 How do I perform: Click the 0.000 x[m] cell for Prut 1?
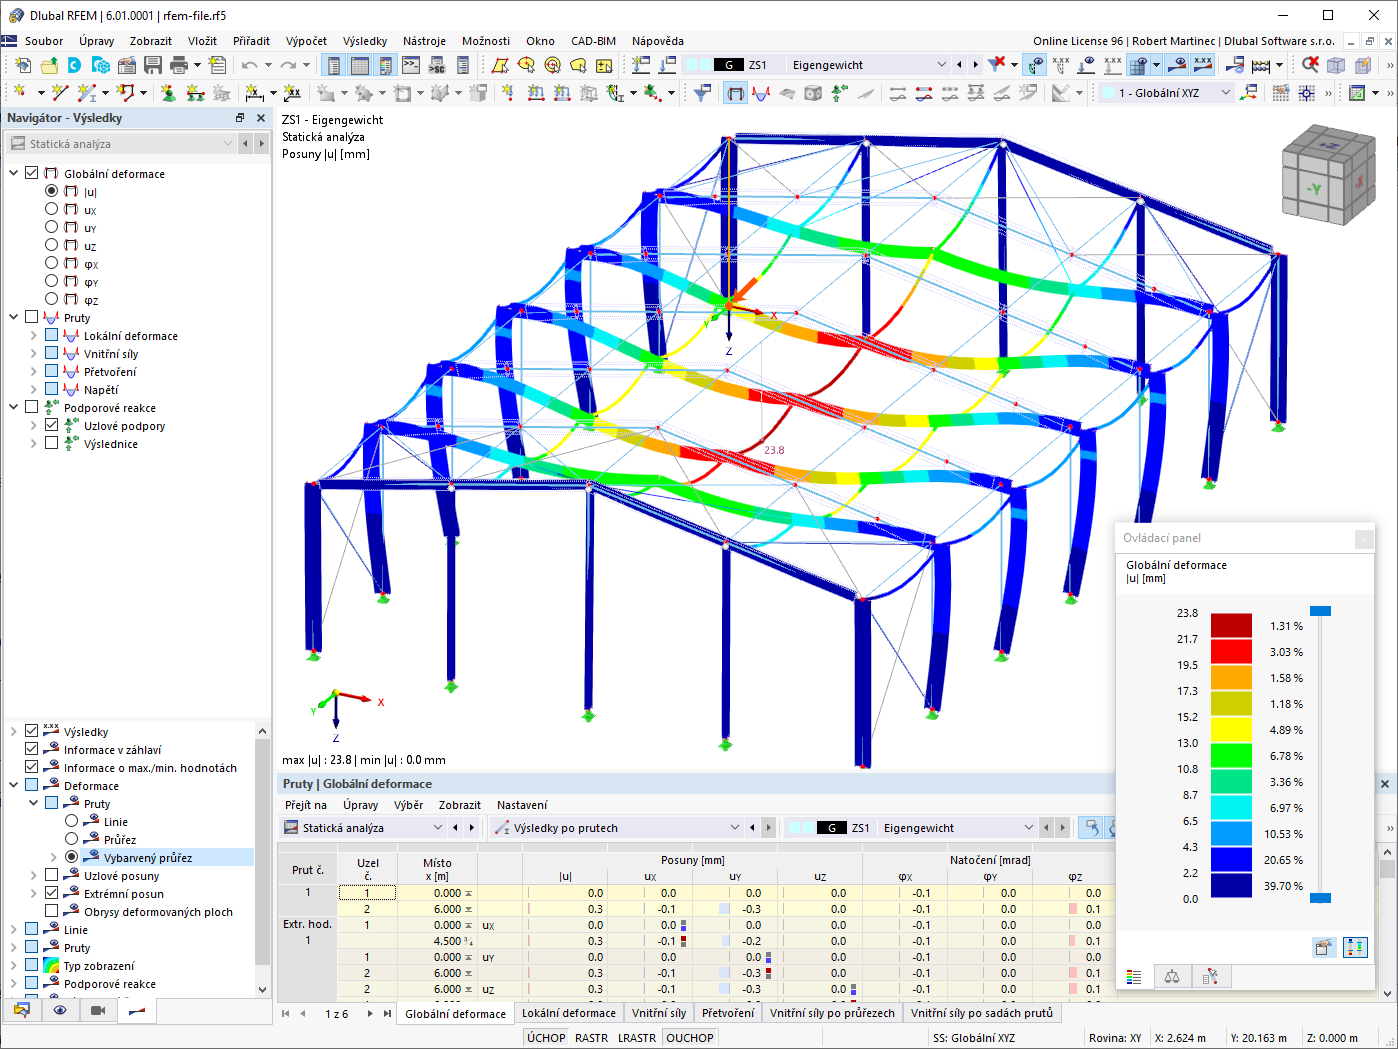point(437,893)
